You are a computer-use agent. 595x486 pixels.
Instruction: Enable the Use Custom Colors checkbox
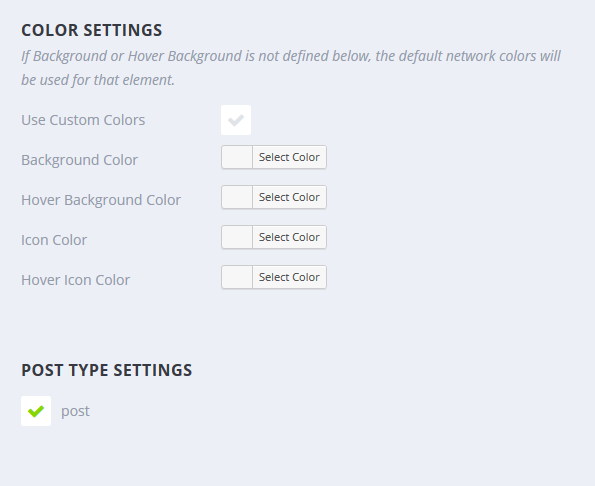(x=236, y=120)
